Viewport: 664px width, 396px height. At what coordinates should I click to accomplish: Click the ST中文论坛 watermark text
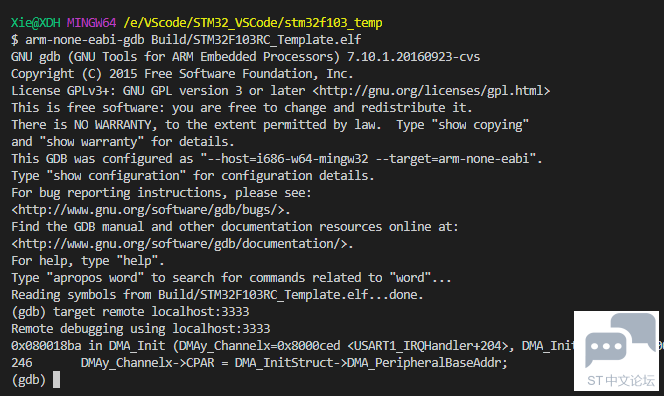tap(620, 380)
